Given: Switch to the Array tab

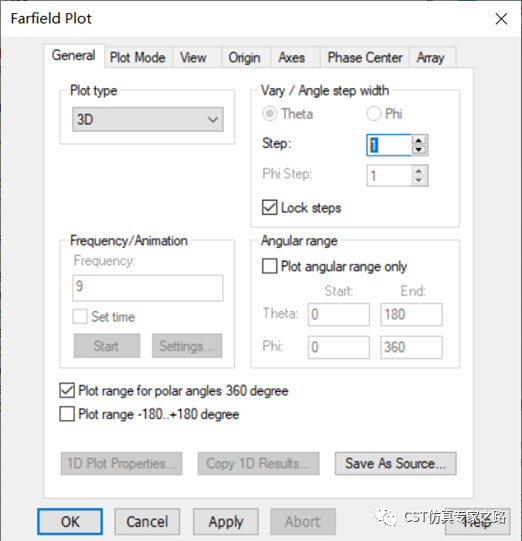Looking at the screenshot, I should click(x=430, y=58).
